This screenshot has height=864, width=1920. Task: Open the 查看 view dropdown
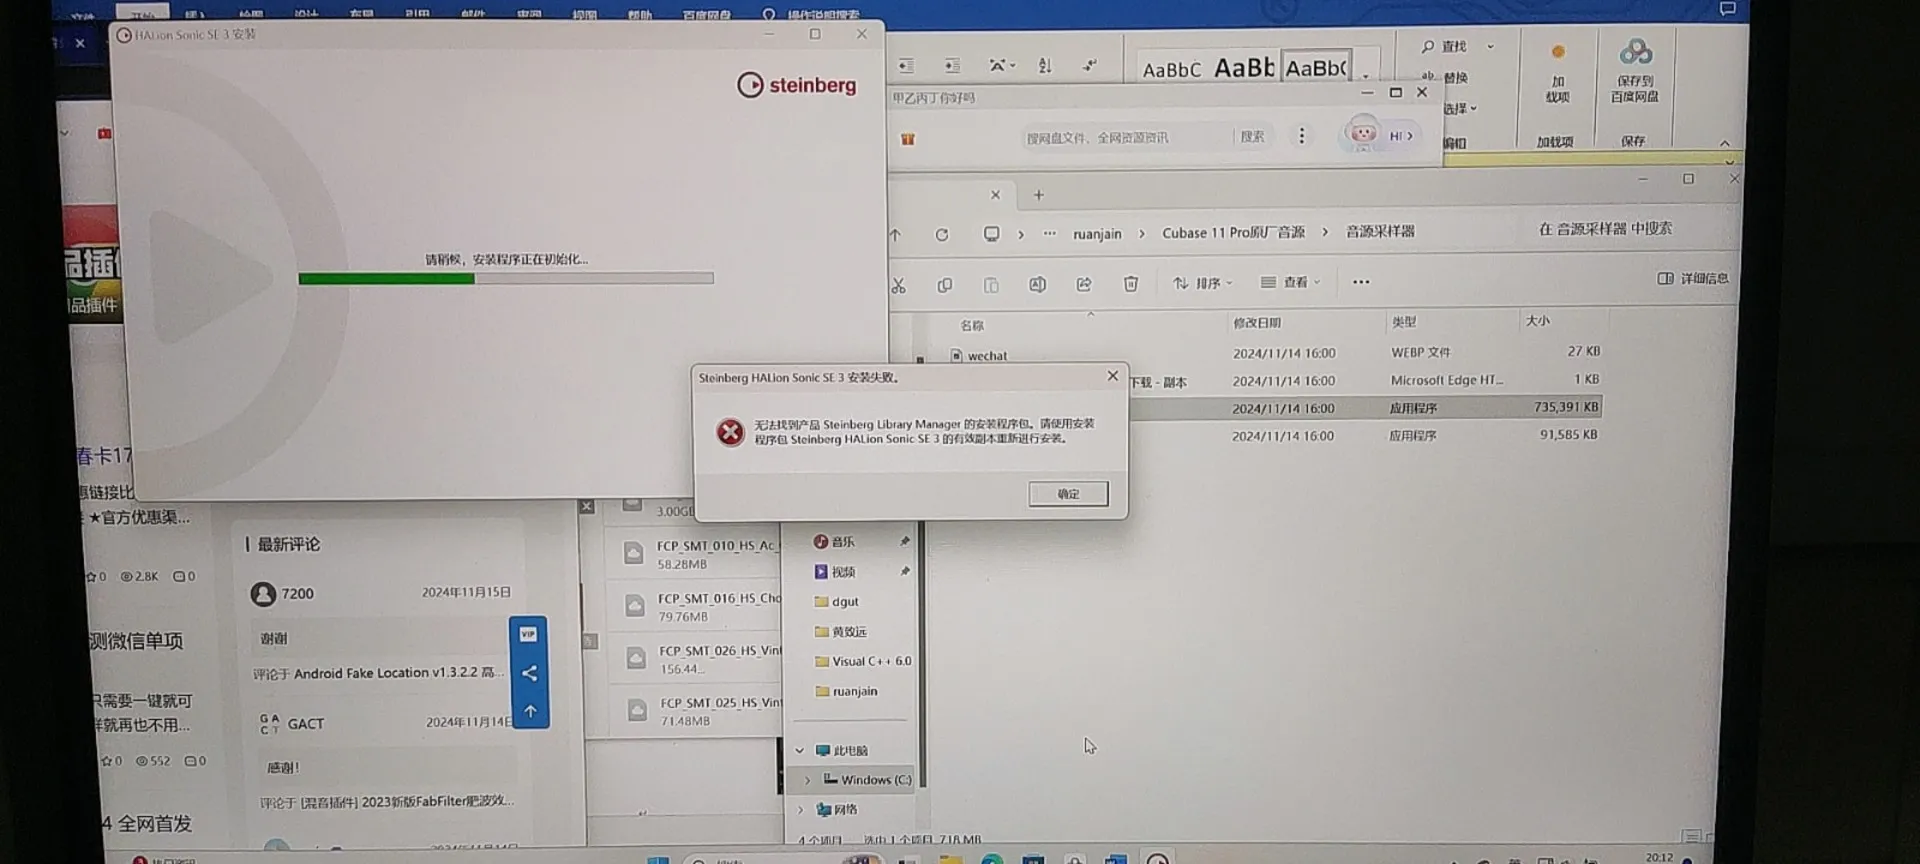pyautogui.click(x=1290, y=283)
